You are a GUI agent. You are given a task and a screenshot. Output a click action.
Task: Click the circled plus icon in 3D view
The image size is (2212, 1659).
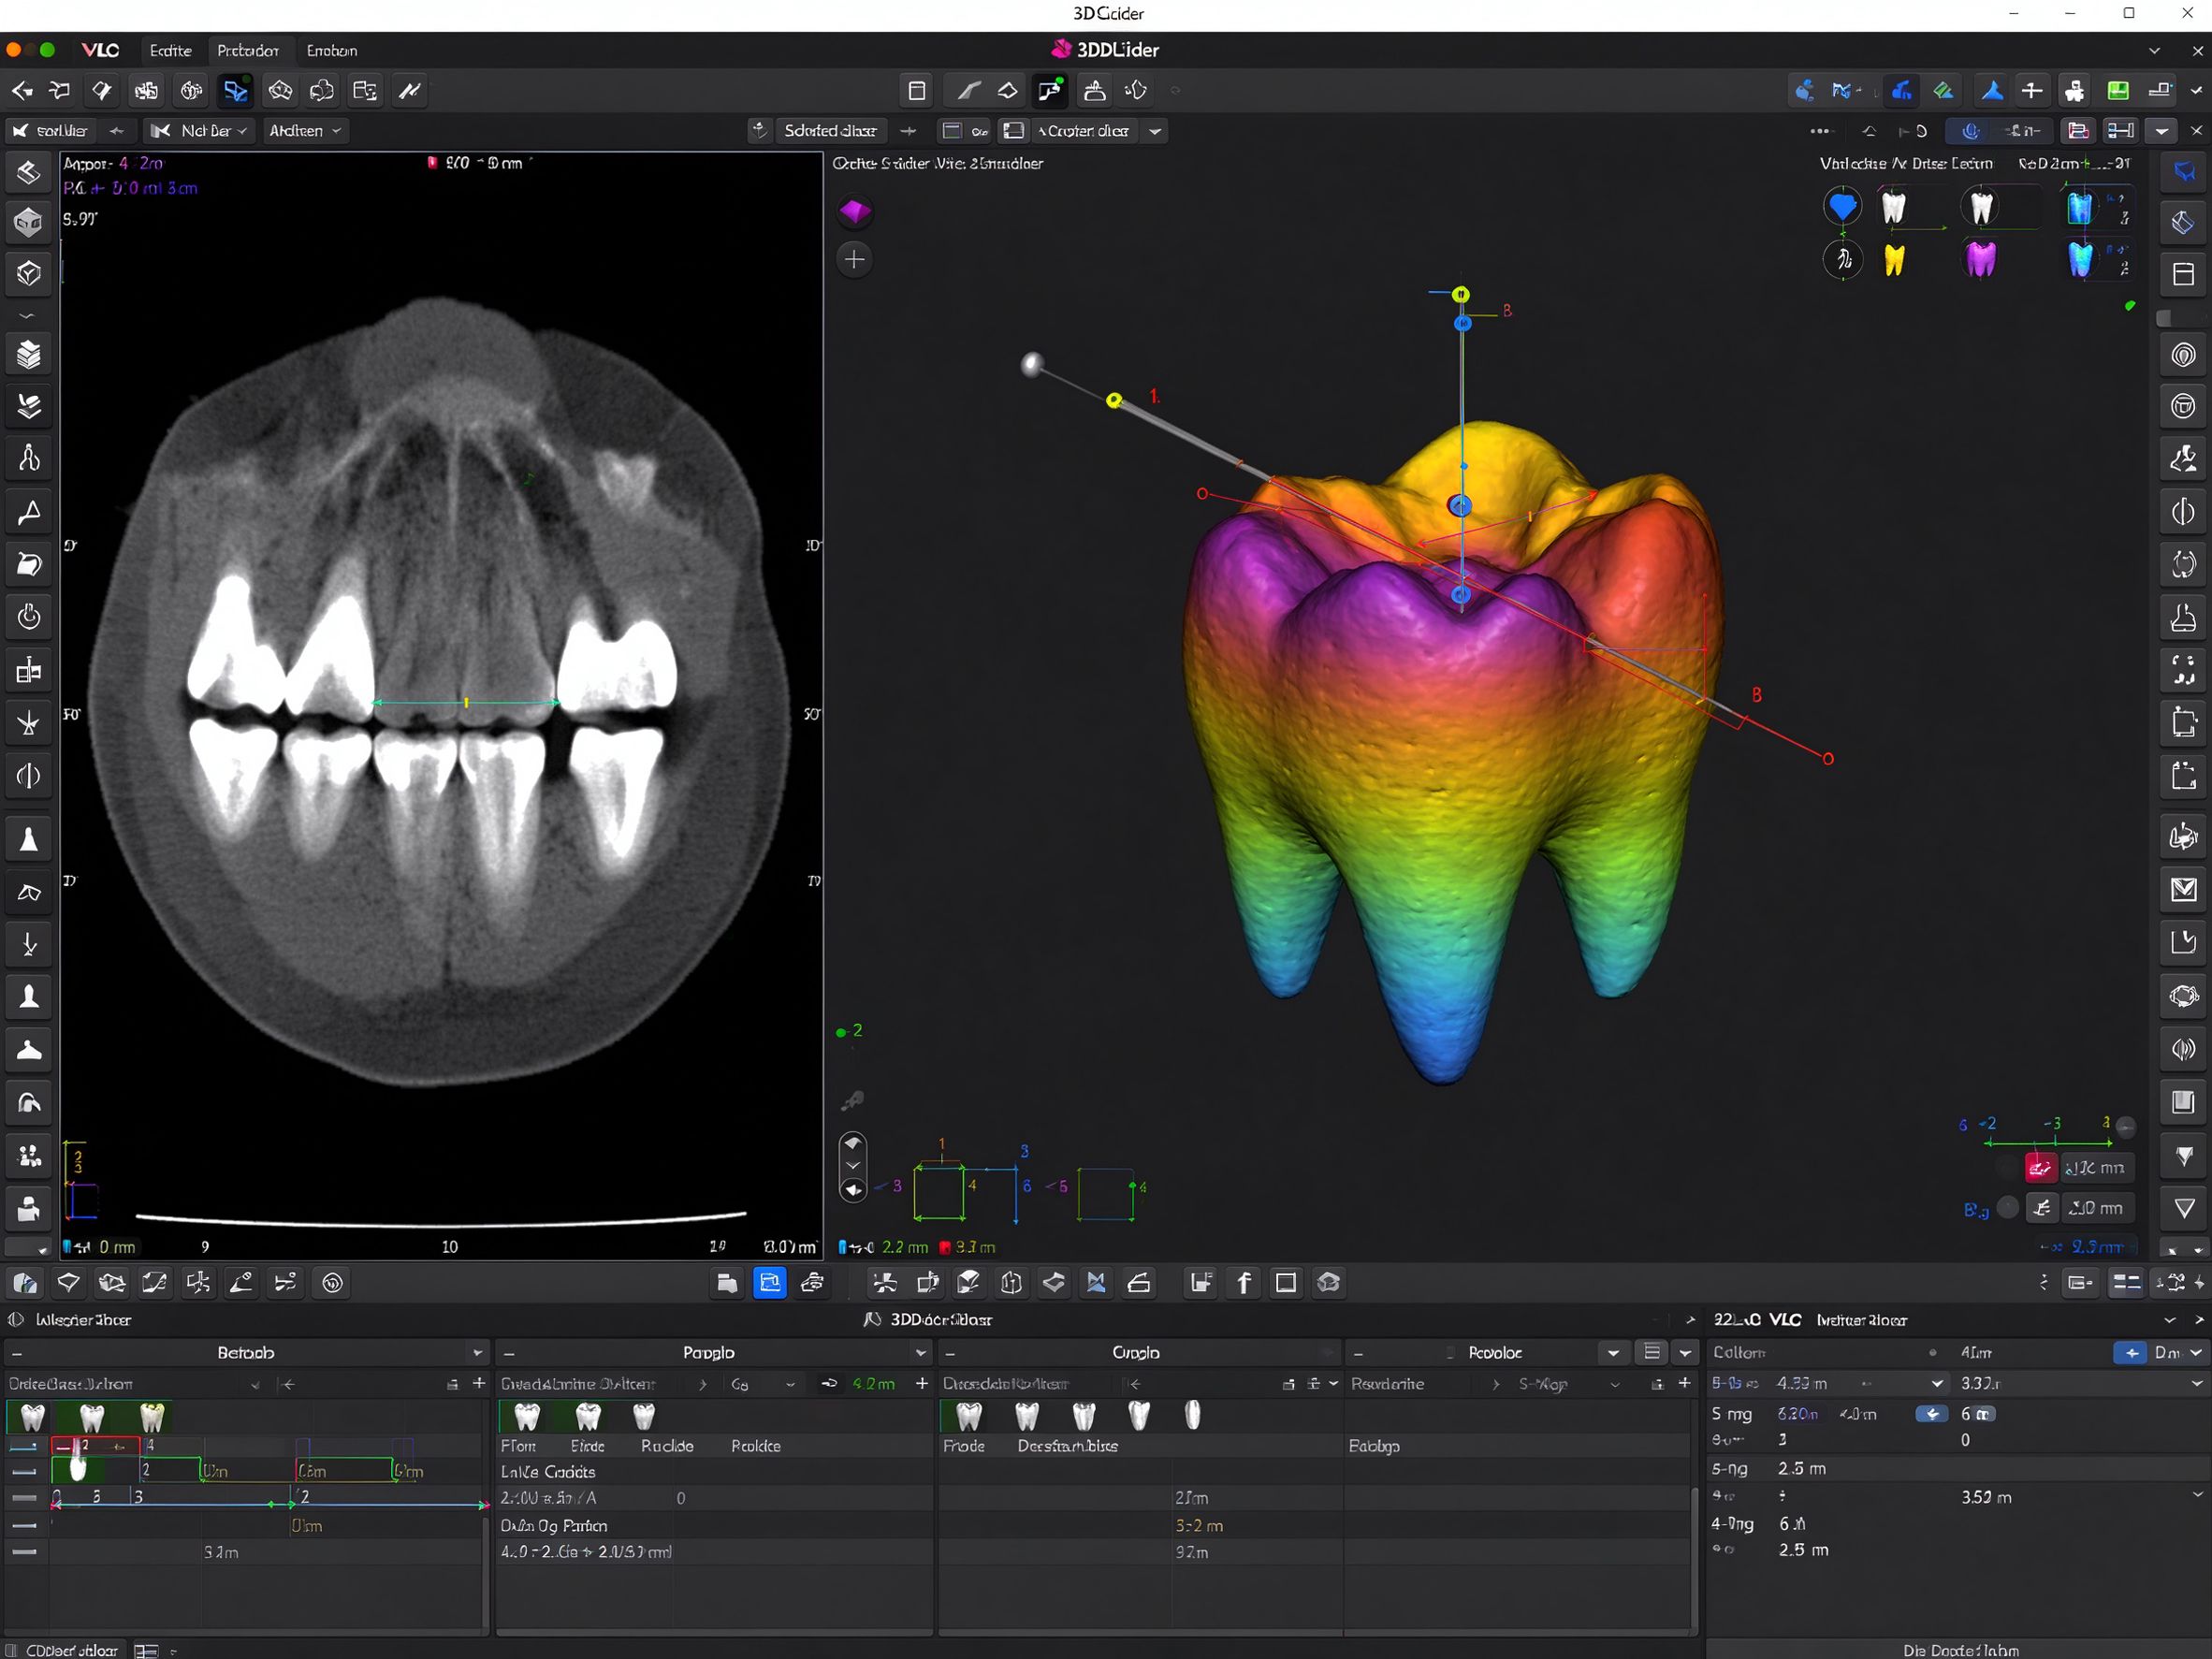pyautogui.click(x=854, y=260)
